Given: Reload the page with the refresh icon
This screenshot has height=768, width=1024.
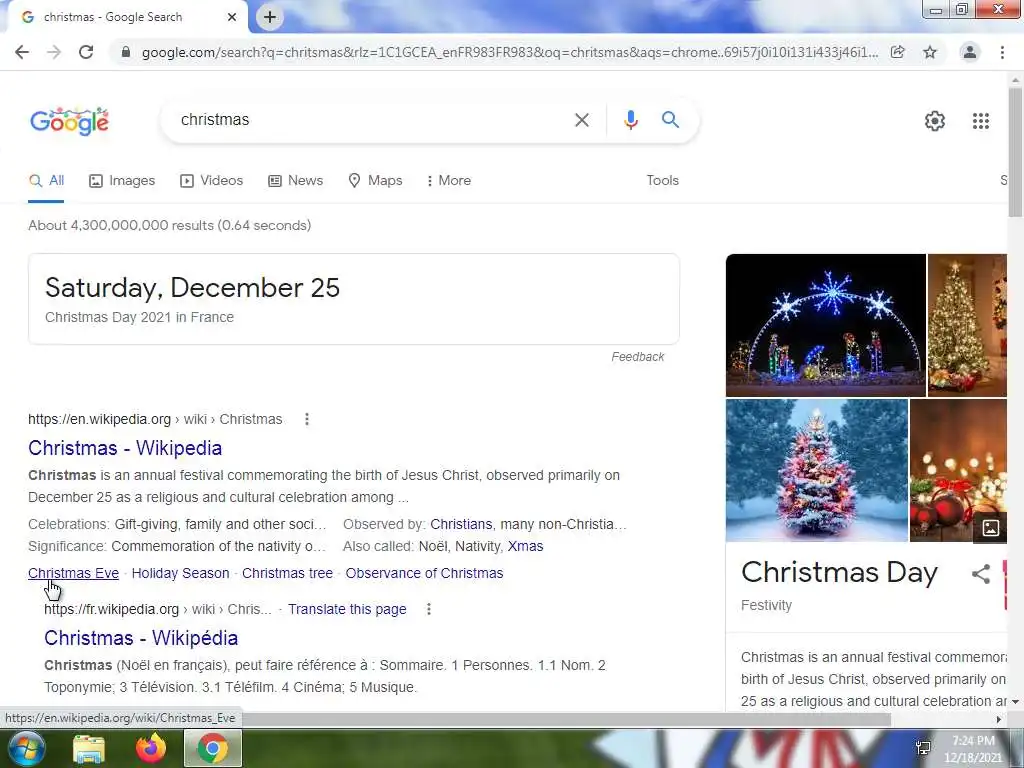Looking at the screenshot, I should (86, 52).
